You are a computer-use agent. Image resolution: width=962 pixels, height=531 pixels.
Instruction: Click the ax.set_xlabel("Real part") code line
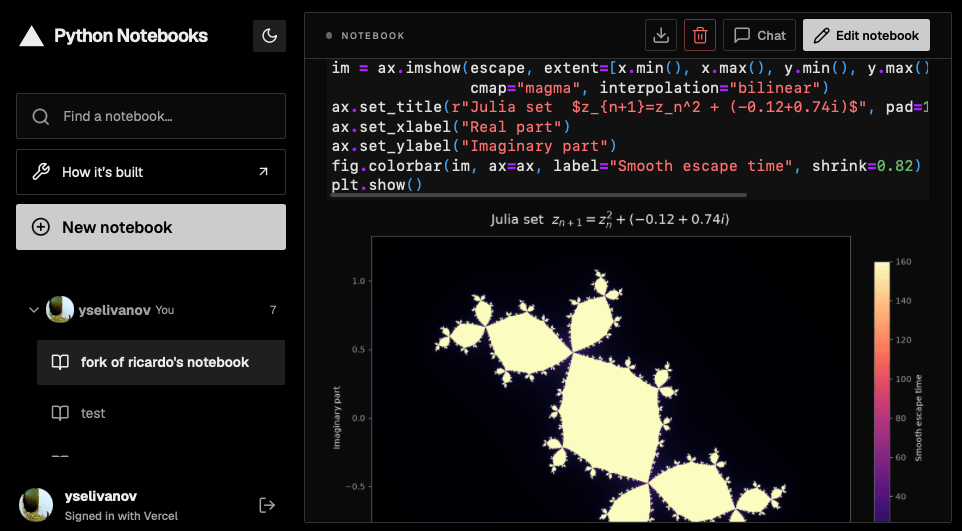[451, 126]
